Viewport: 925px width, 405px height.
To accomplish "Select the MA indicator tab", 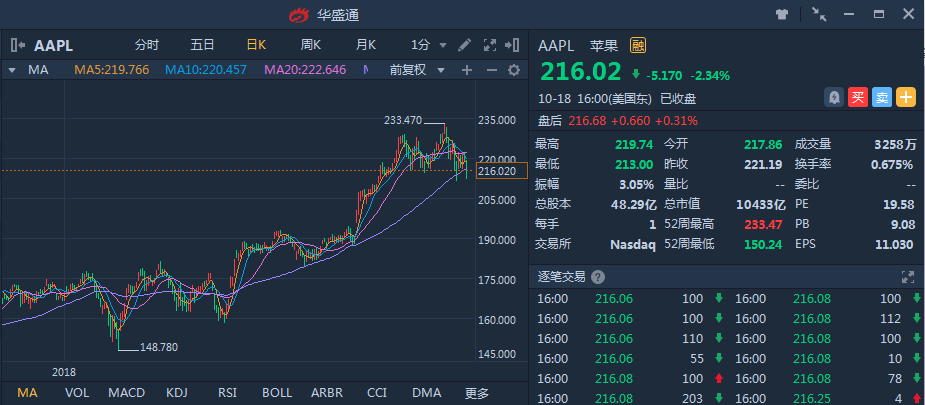I will click(x=27, y=393).
